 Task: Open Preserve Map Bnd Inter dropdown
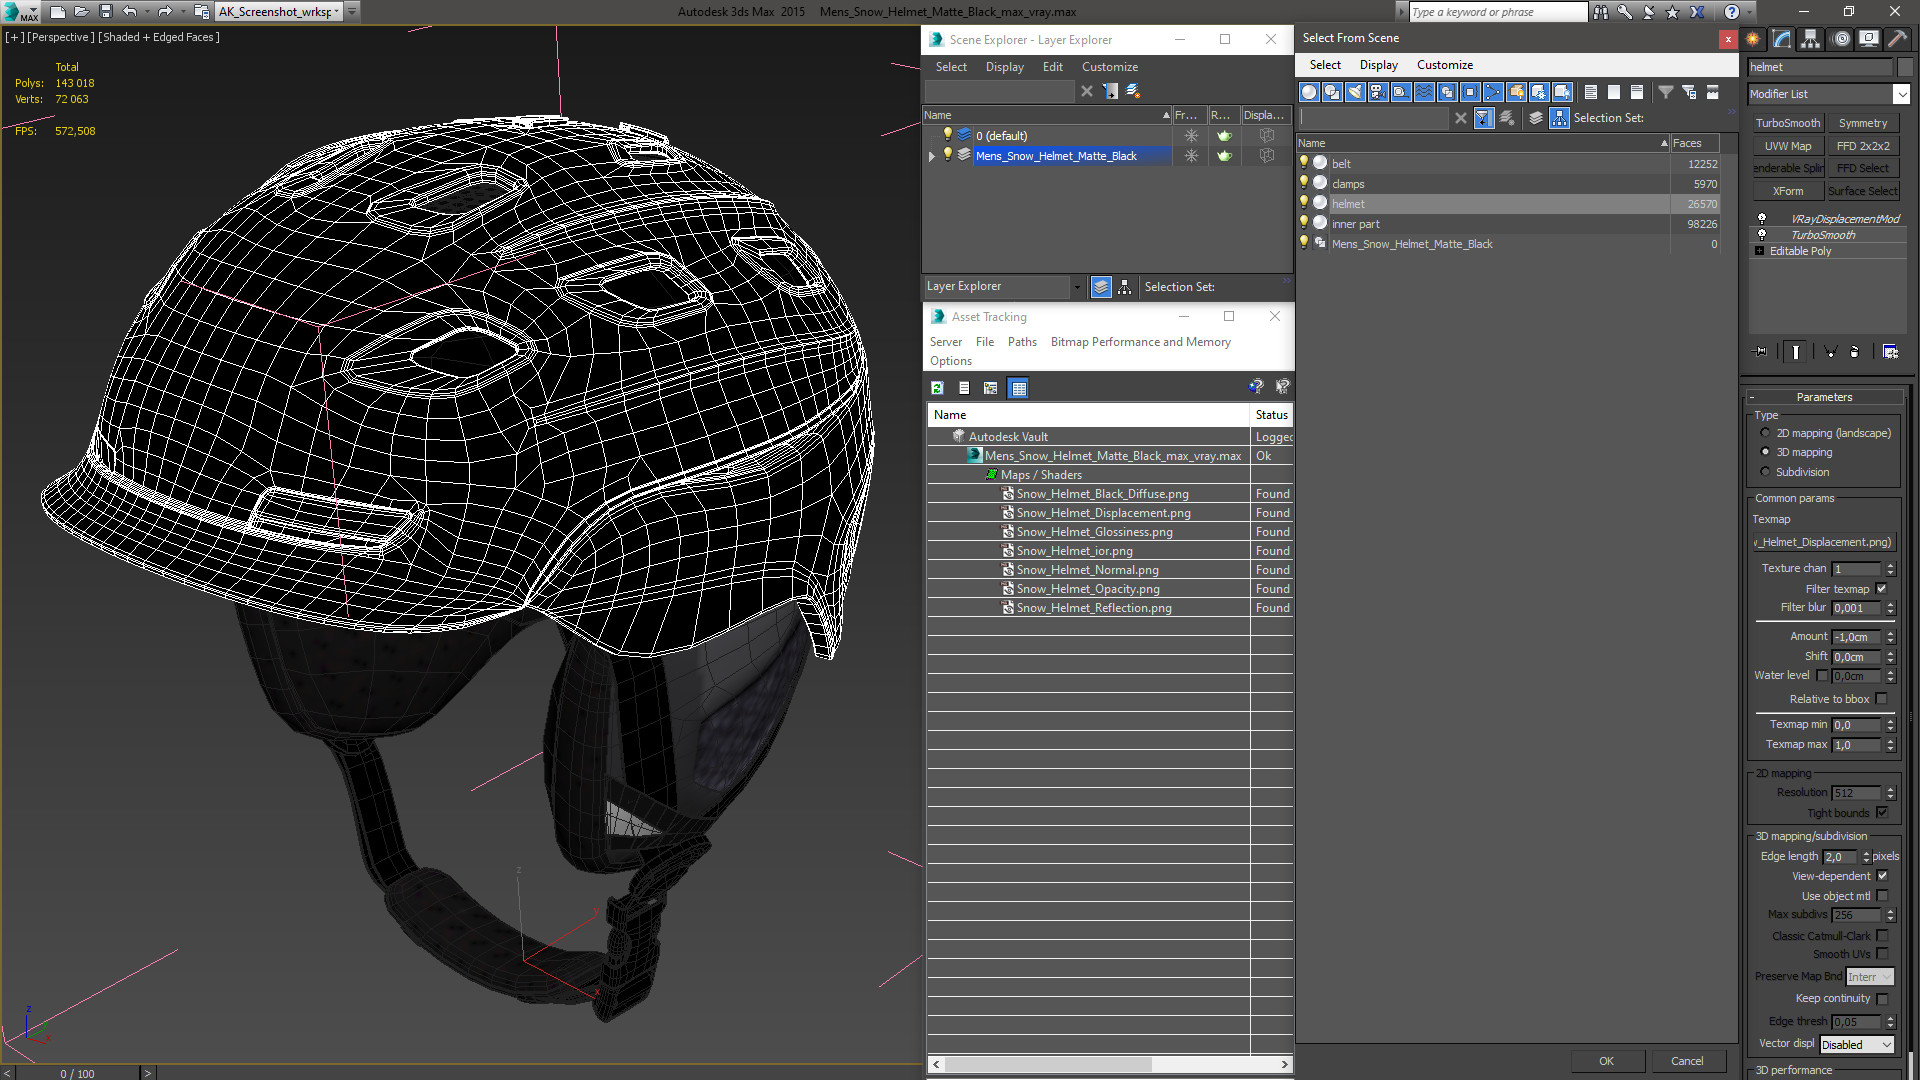[x=1869, y=977]
